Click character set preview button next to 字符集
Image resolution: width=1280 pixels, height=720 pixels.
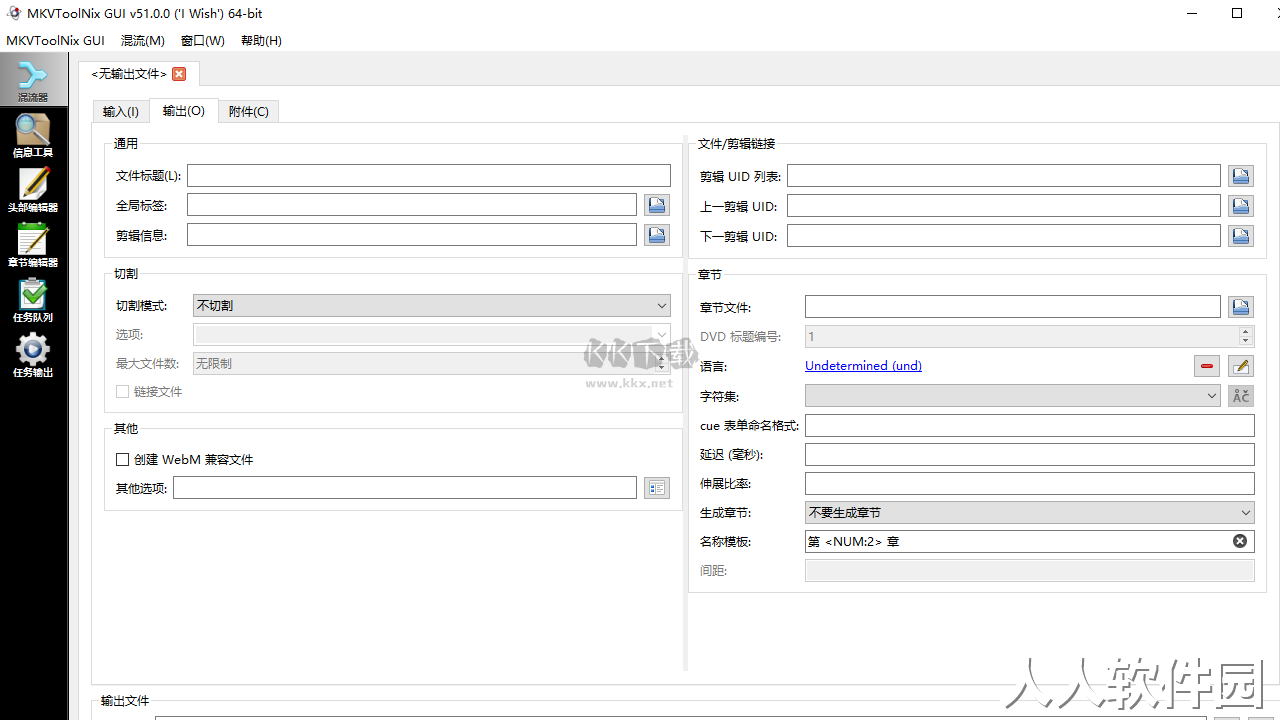(x=1241, y=396)
